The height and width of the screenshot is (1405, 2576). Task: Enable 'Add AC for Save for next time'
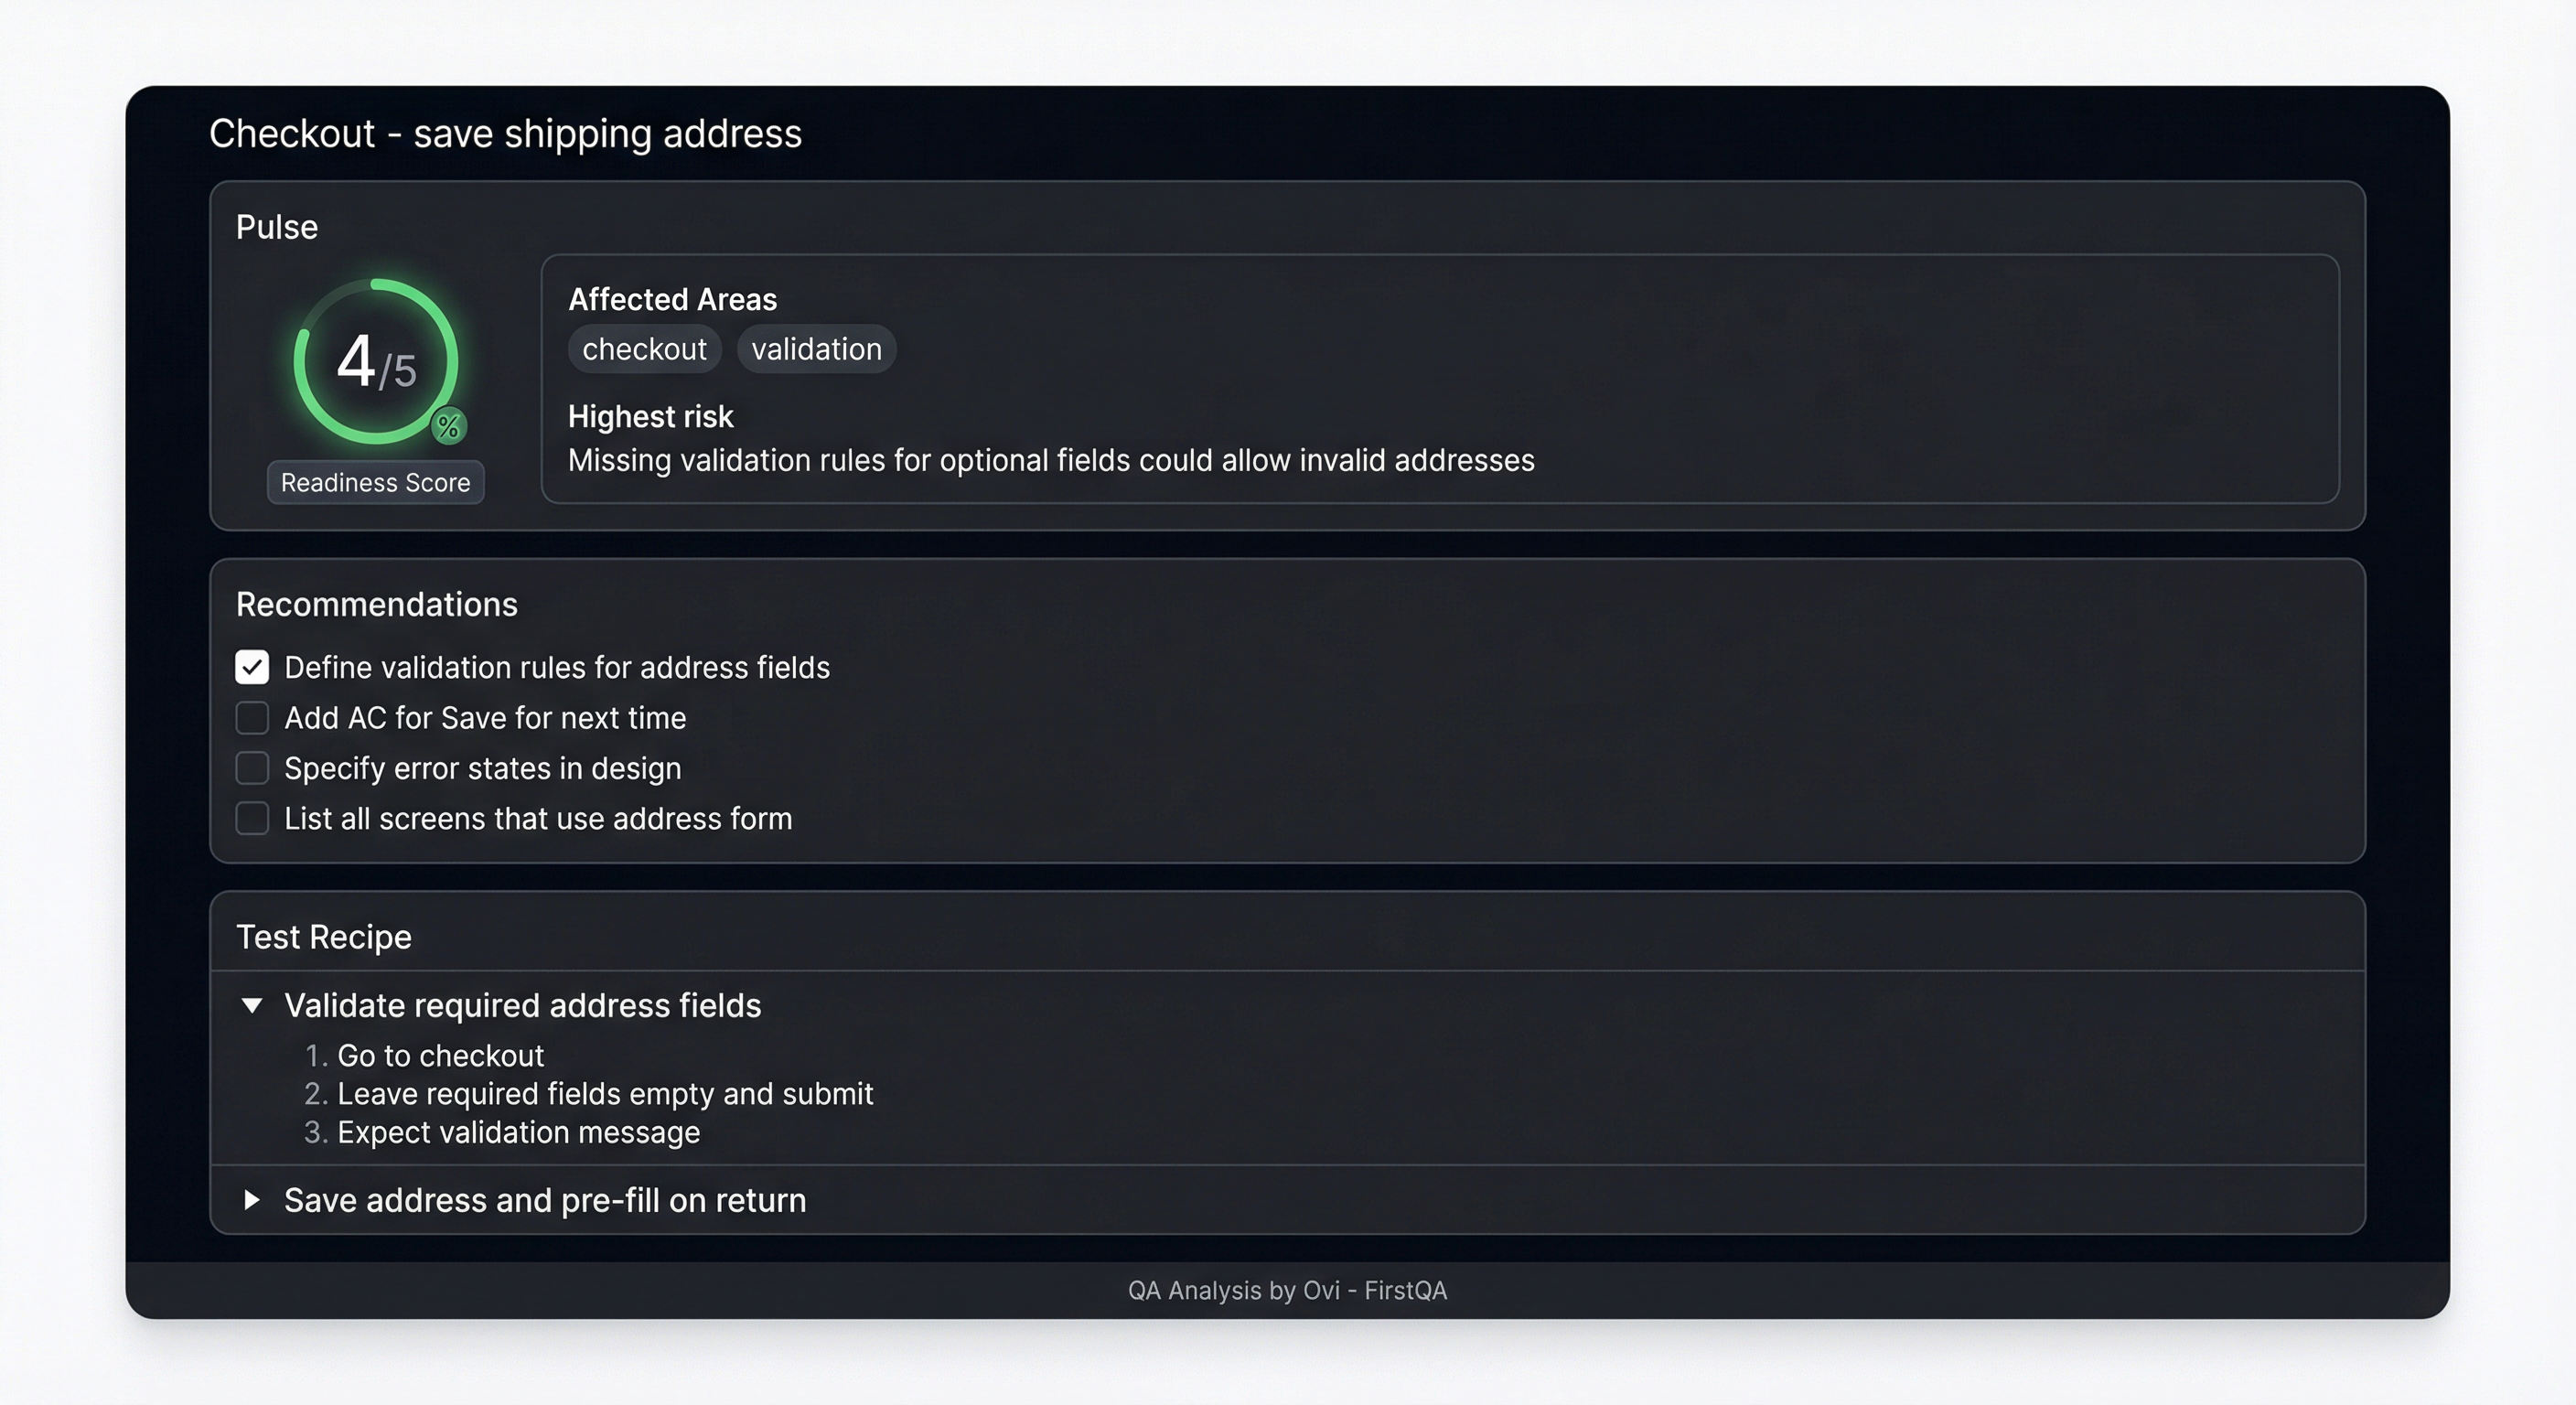[x=252, y=717]
